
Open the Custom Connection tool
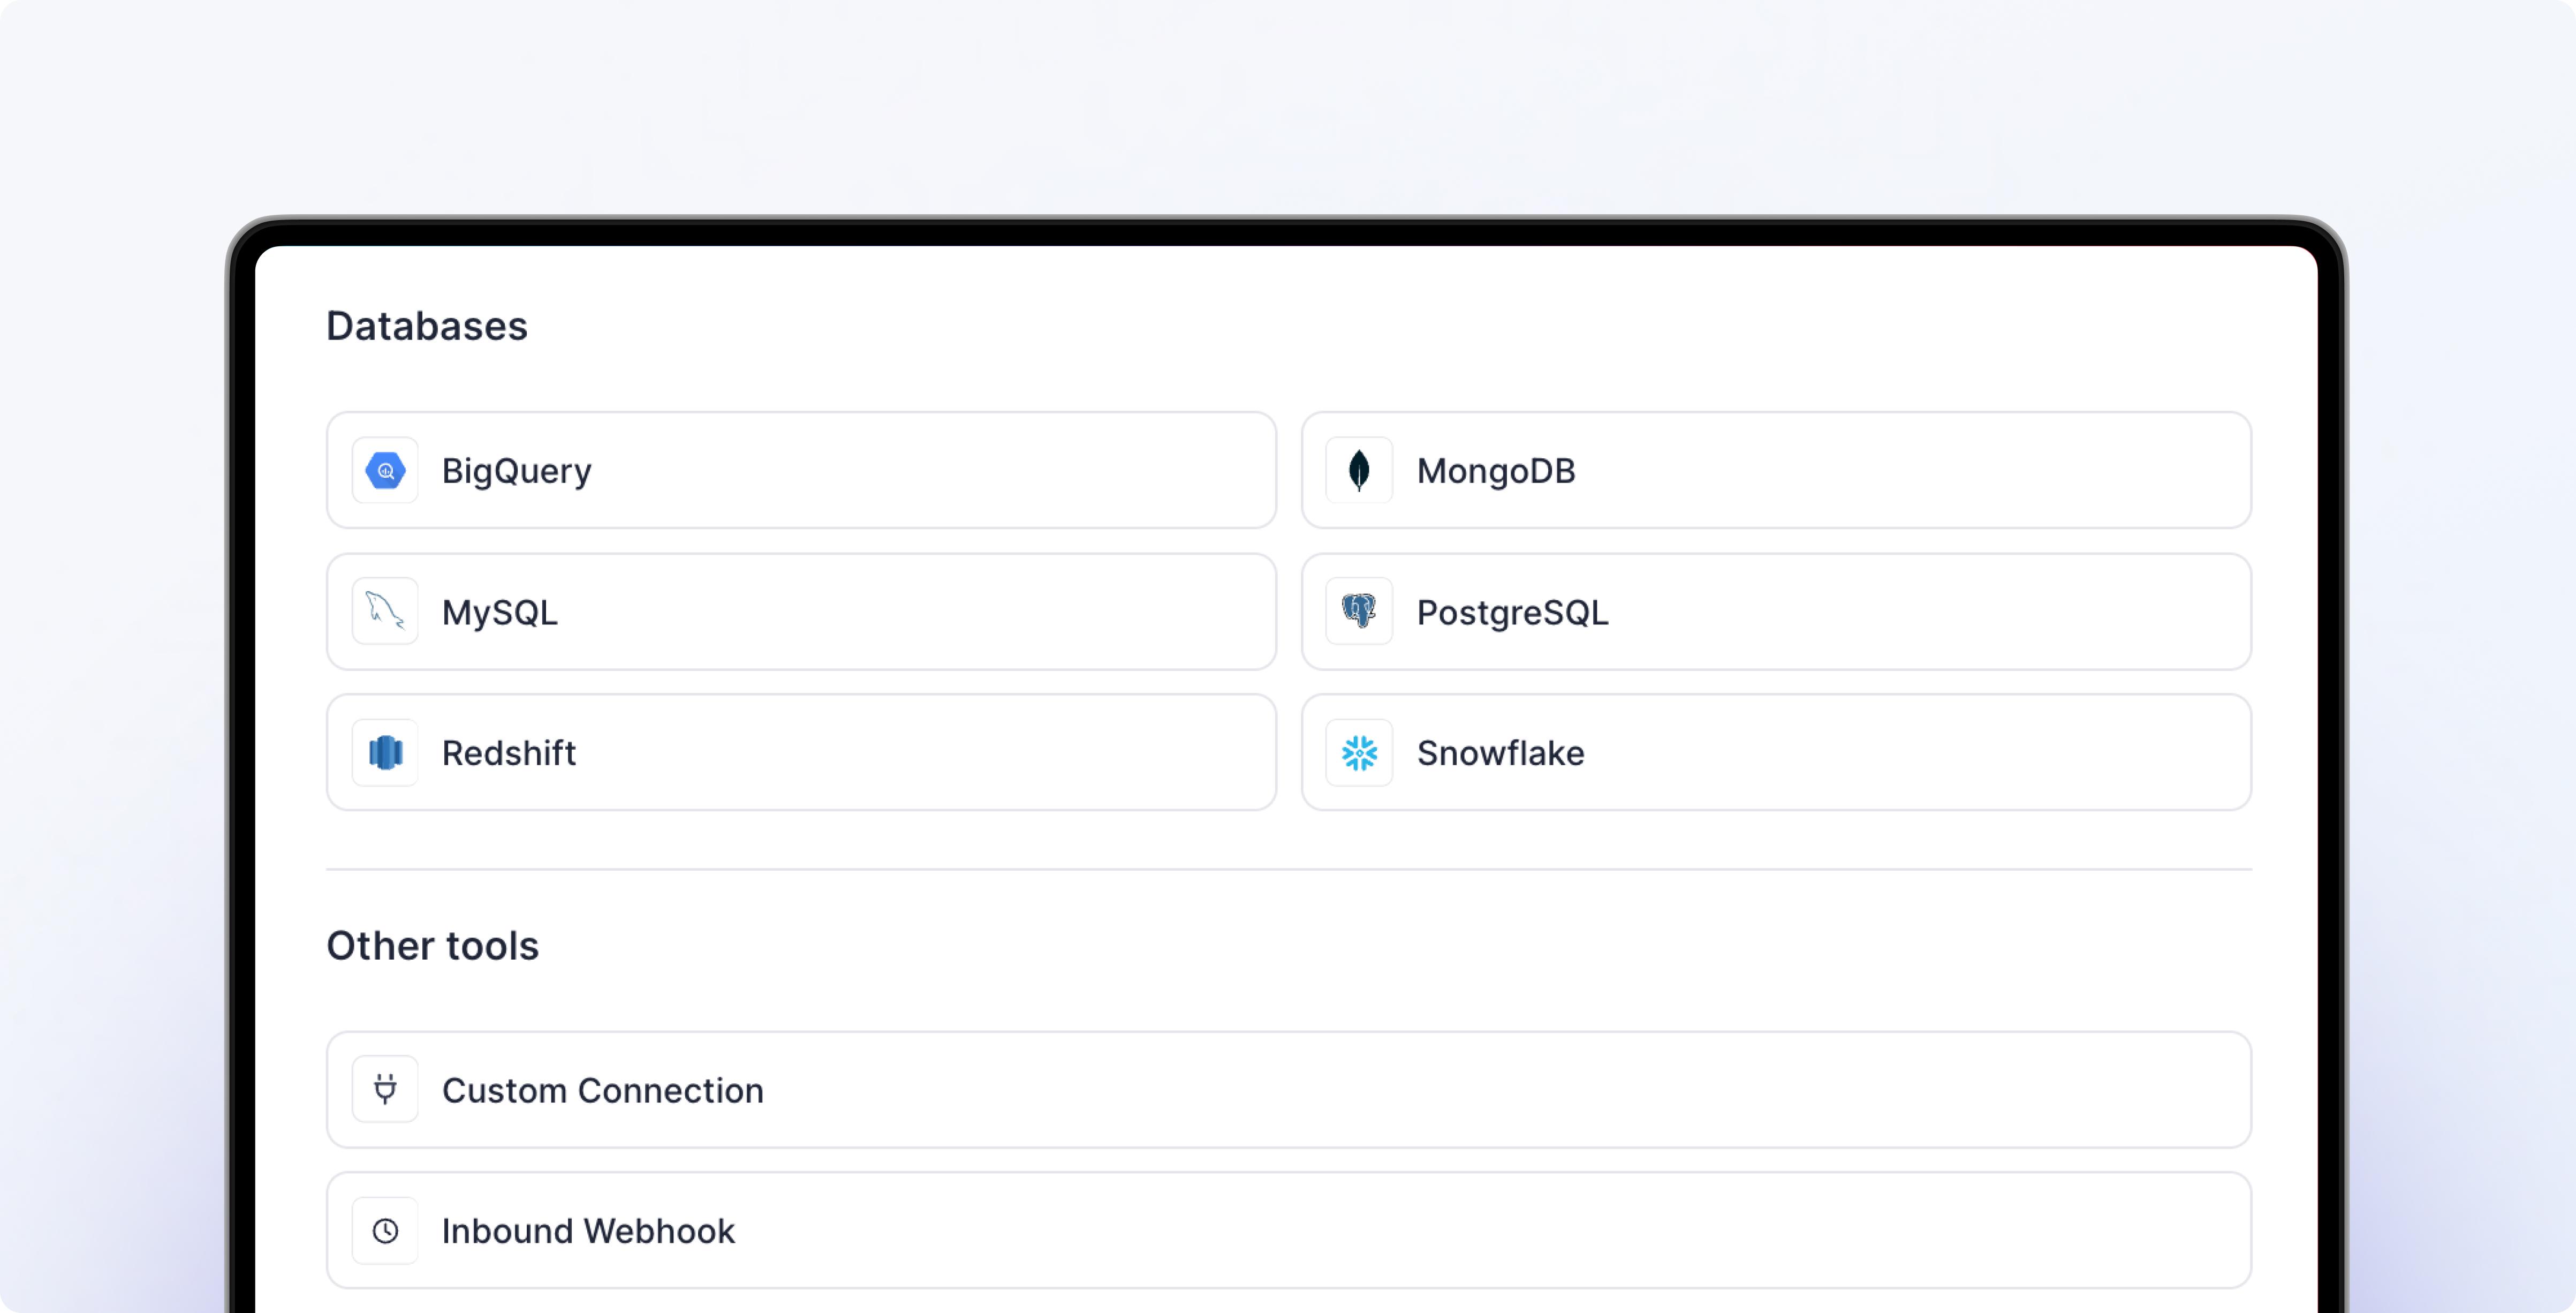1288,1089
